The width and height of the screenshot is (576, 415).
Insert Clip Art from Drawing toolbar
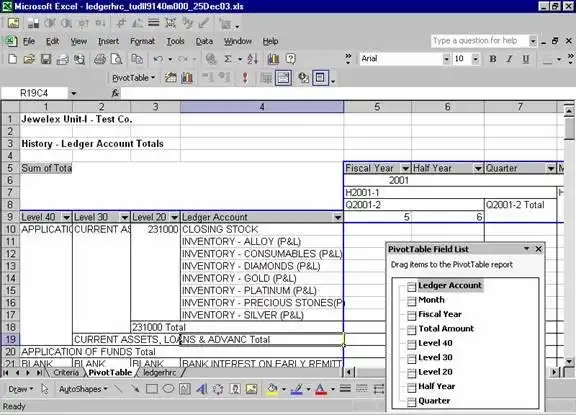[235, 389]
